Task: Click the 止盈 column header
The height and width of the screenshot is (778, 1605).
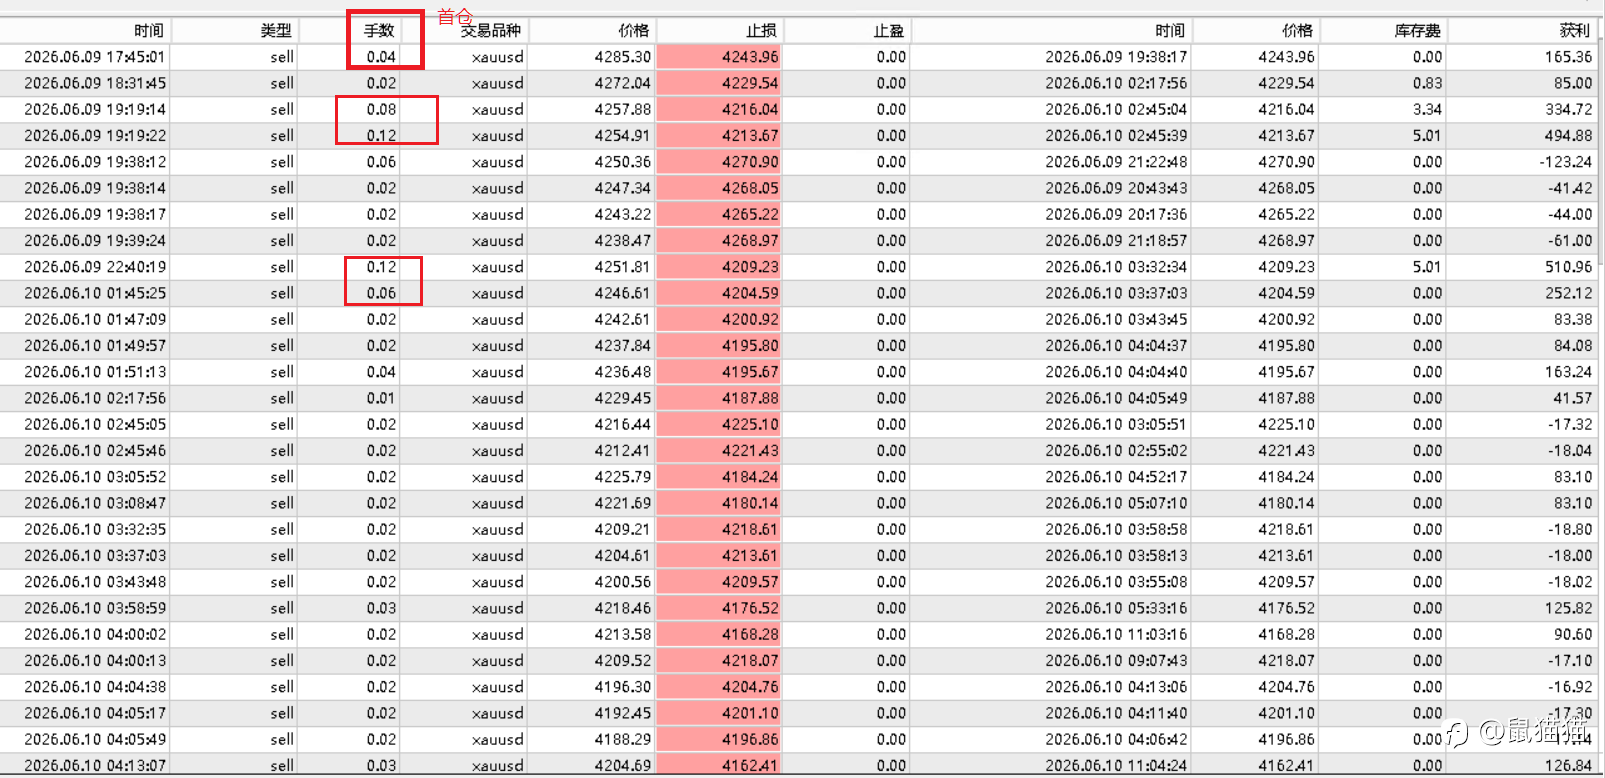Action: (x=889, y=31)
